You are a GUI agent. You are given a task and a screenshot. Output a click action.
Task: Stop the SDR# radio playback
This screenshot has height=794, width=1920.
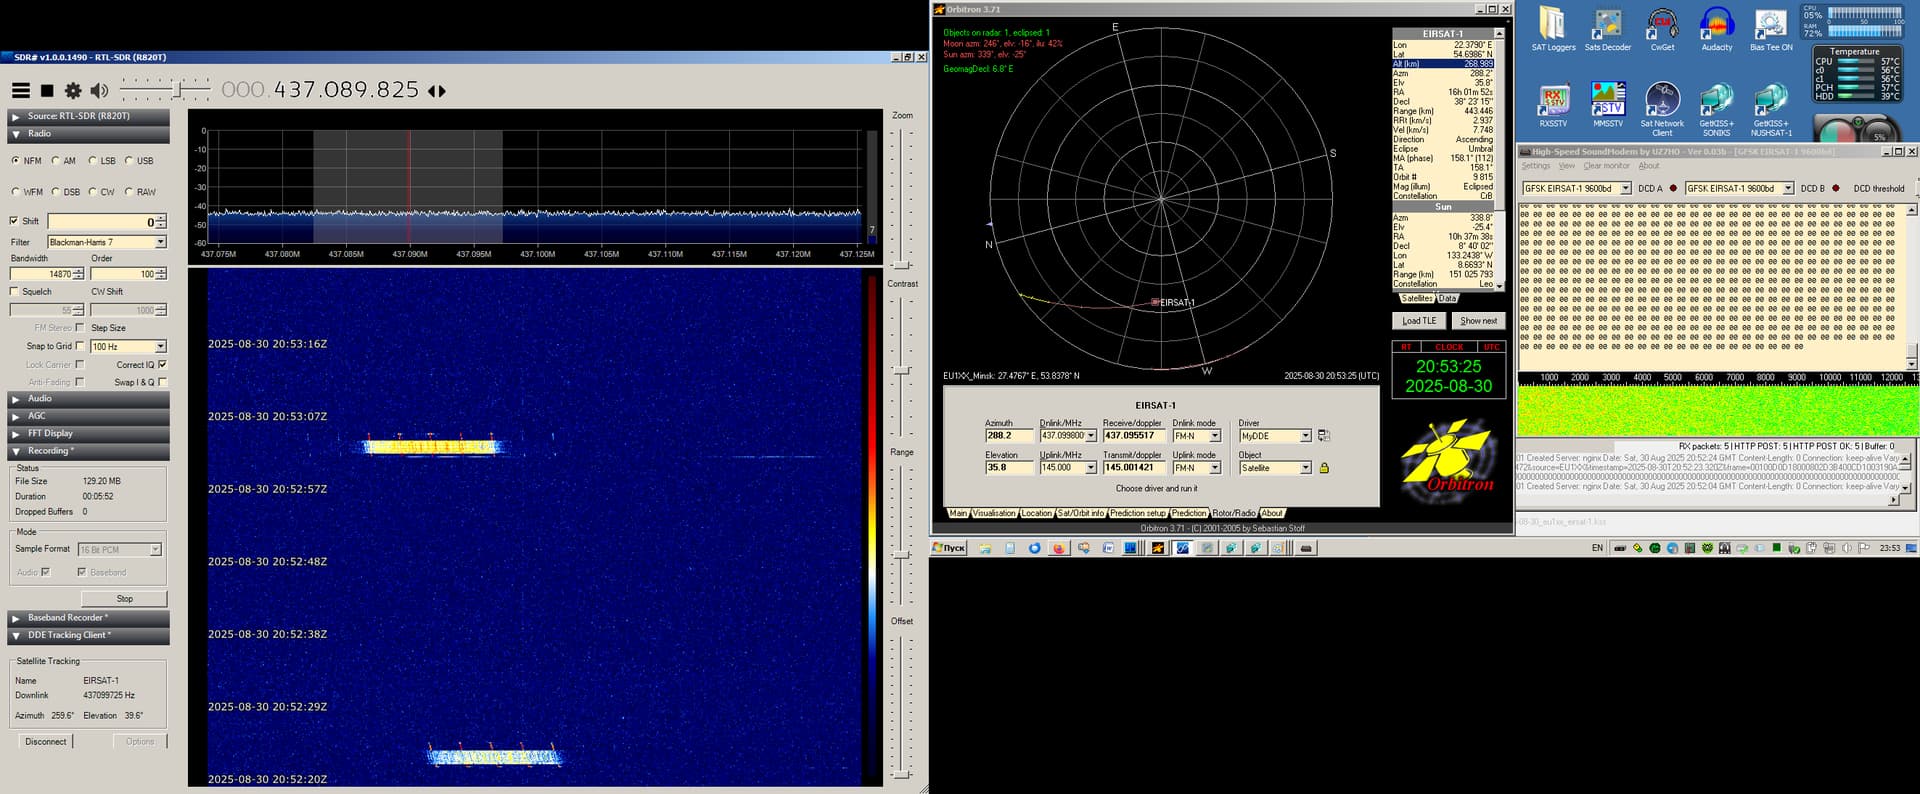pyautogui.click(x=47, y=91)
